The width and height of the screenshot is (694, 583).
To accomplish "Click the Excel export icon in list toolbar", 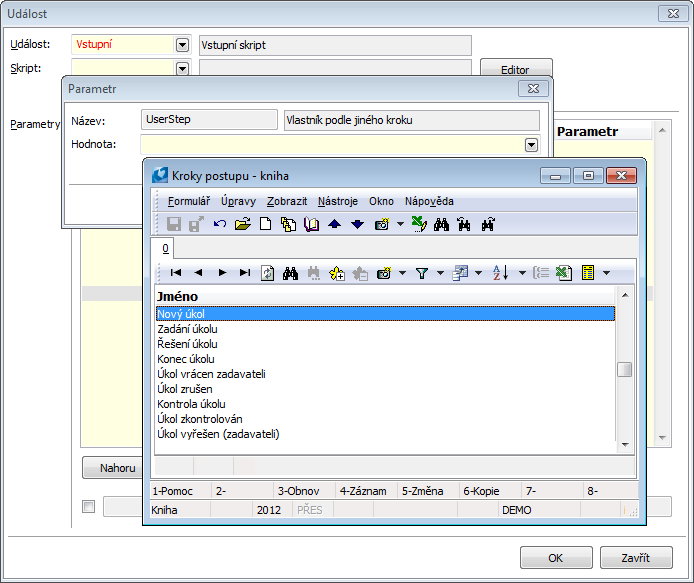I will [564, 273].
